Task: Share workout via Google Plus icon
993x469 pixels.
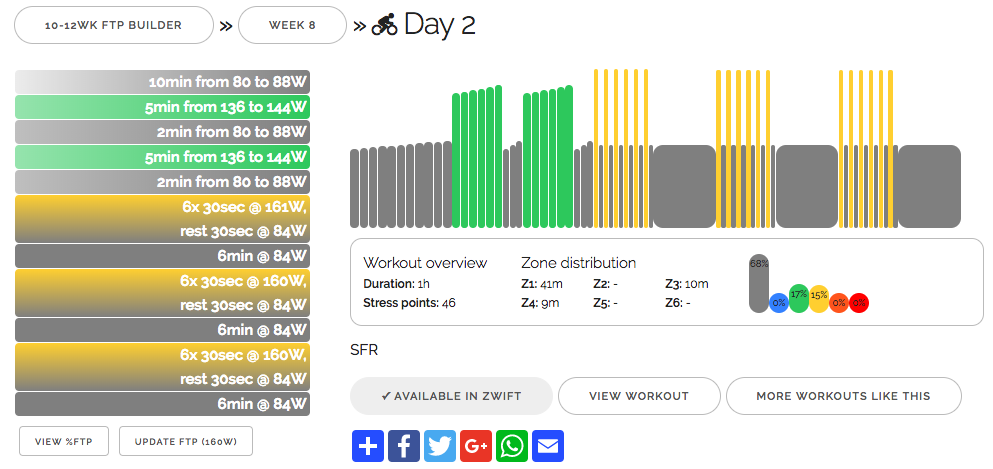Action: (476, 445)
